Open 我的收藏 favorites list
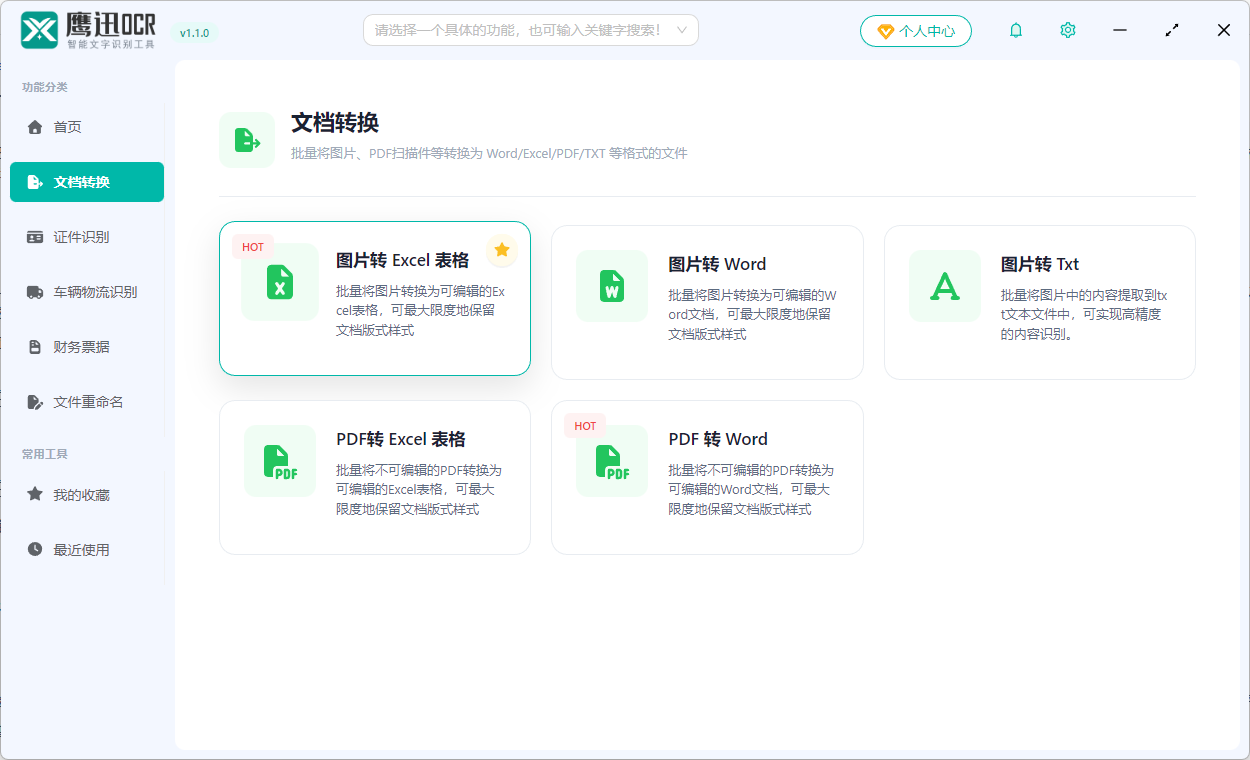This screenshot has height=760, width=1250. point(87,494)
